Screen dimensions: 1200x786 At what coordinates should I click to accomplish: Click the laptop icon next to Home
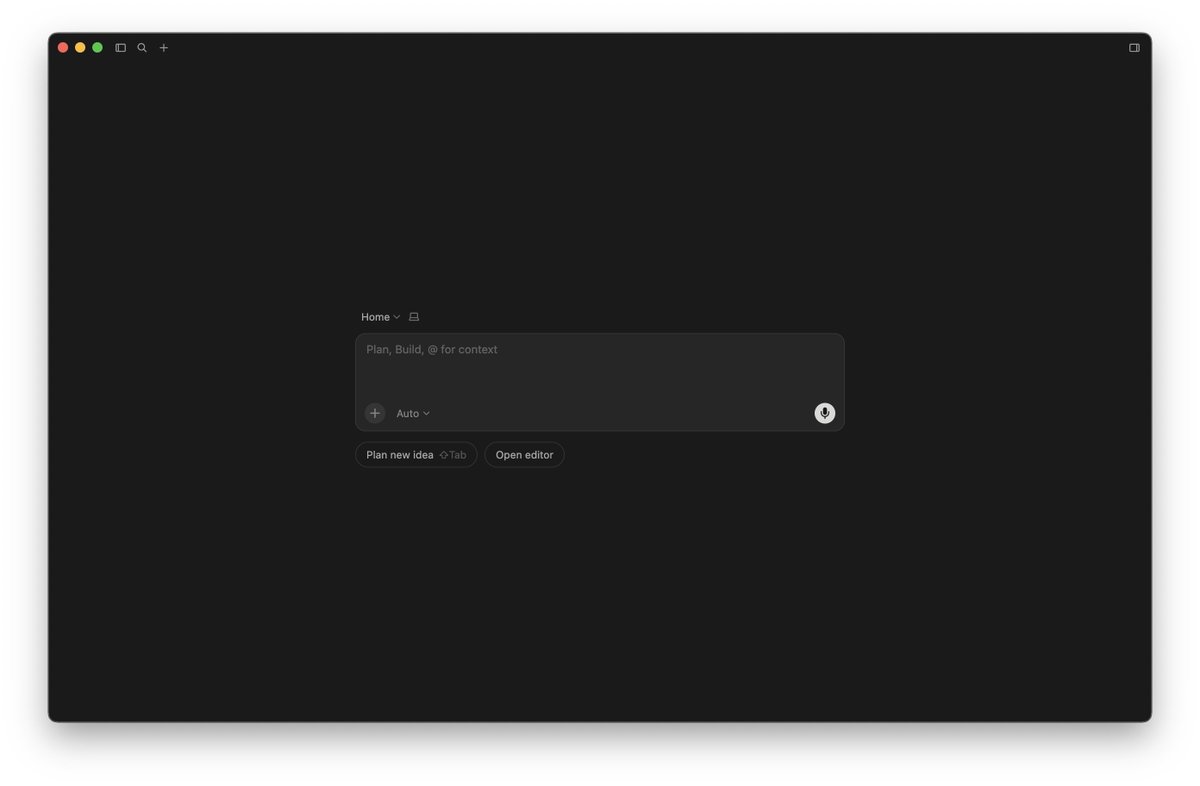(x=414, y=317)
